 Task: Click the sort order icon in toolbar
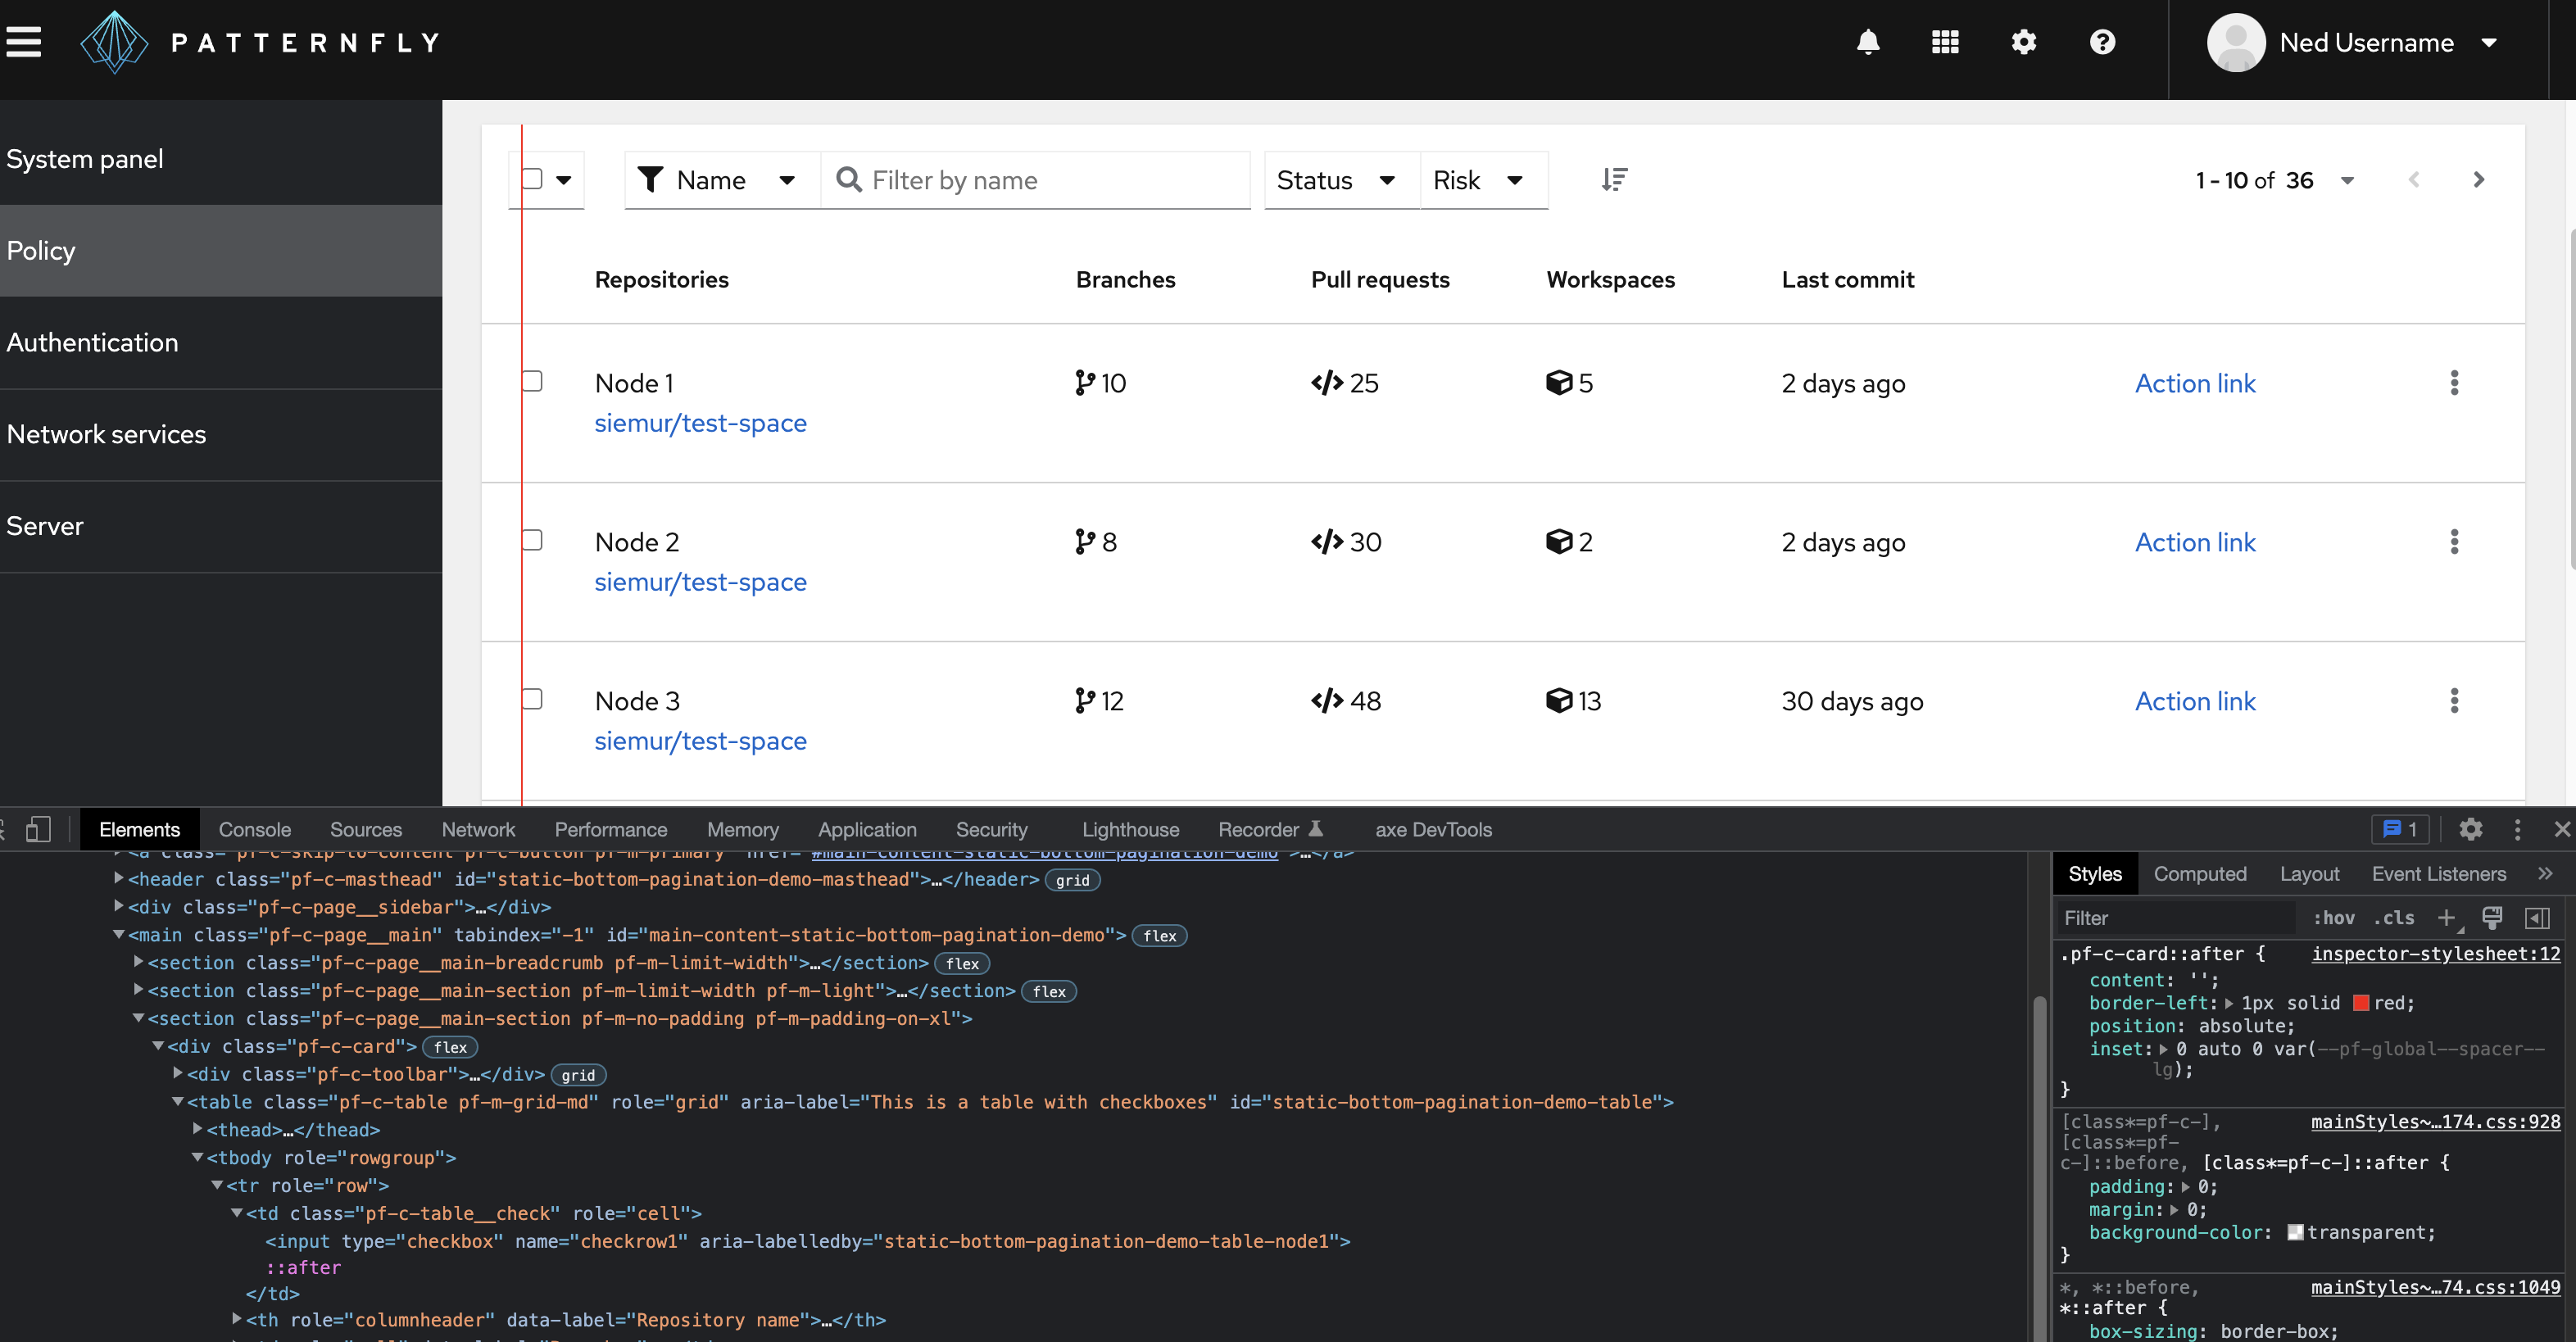1614,180
